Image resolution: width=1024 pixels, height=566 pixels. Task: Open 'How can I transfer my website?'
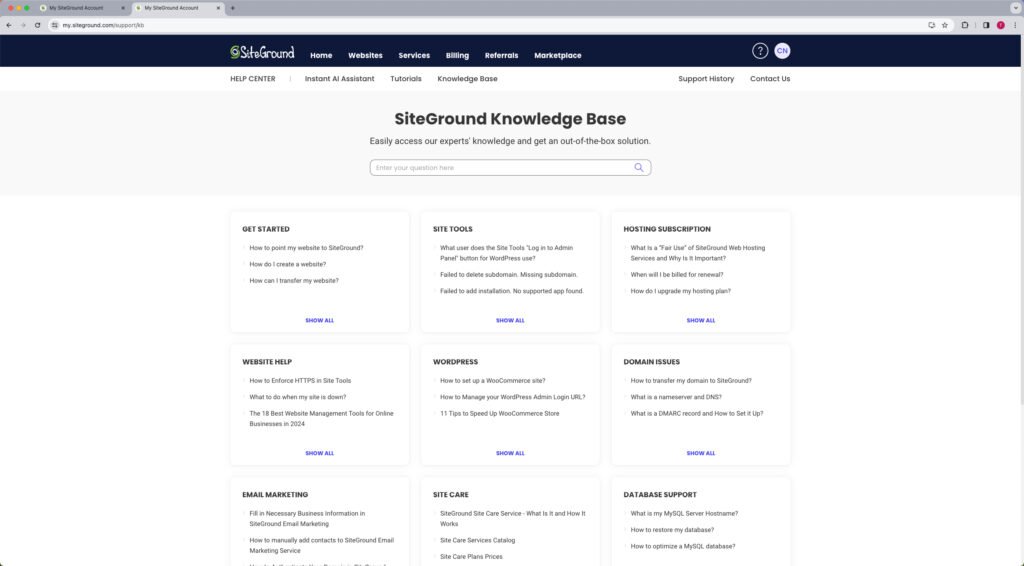[294, 281]
